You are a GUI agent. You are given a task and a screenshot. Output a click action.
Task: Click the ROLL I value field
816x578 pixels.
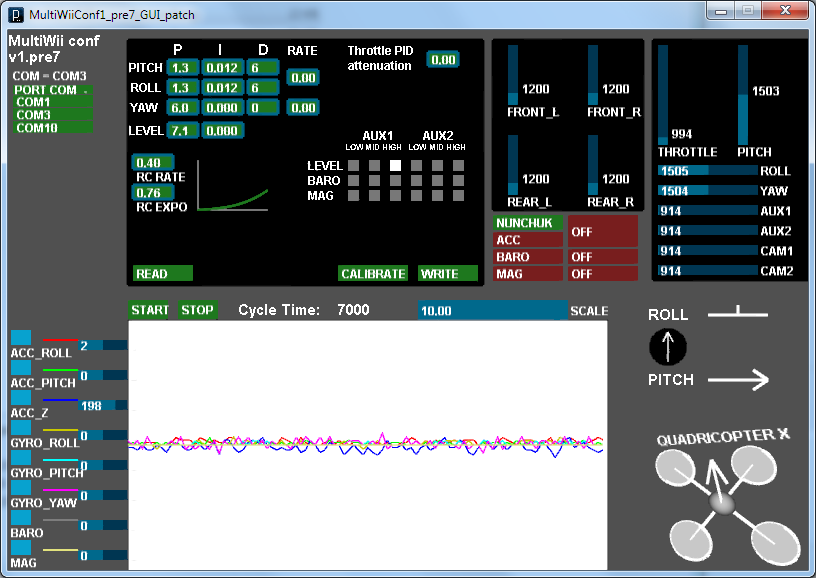[222, 87]
